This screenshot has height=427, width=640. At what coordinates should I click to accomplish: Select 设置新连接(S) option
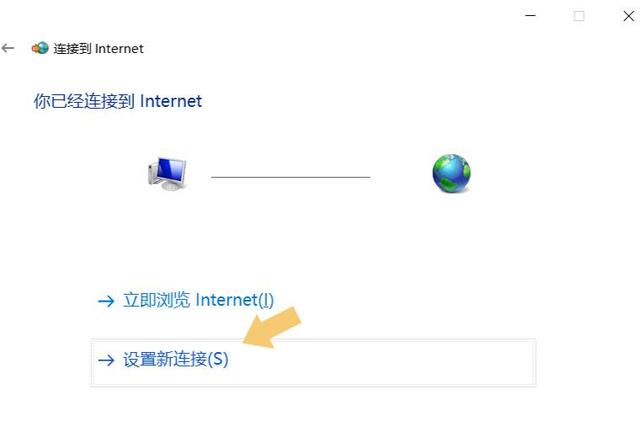pyautogui.click(x=313, y=363)
